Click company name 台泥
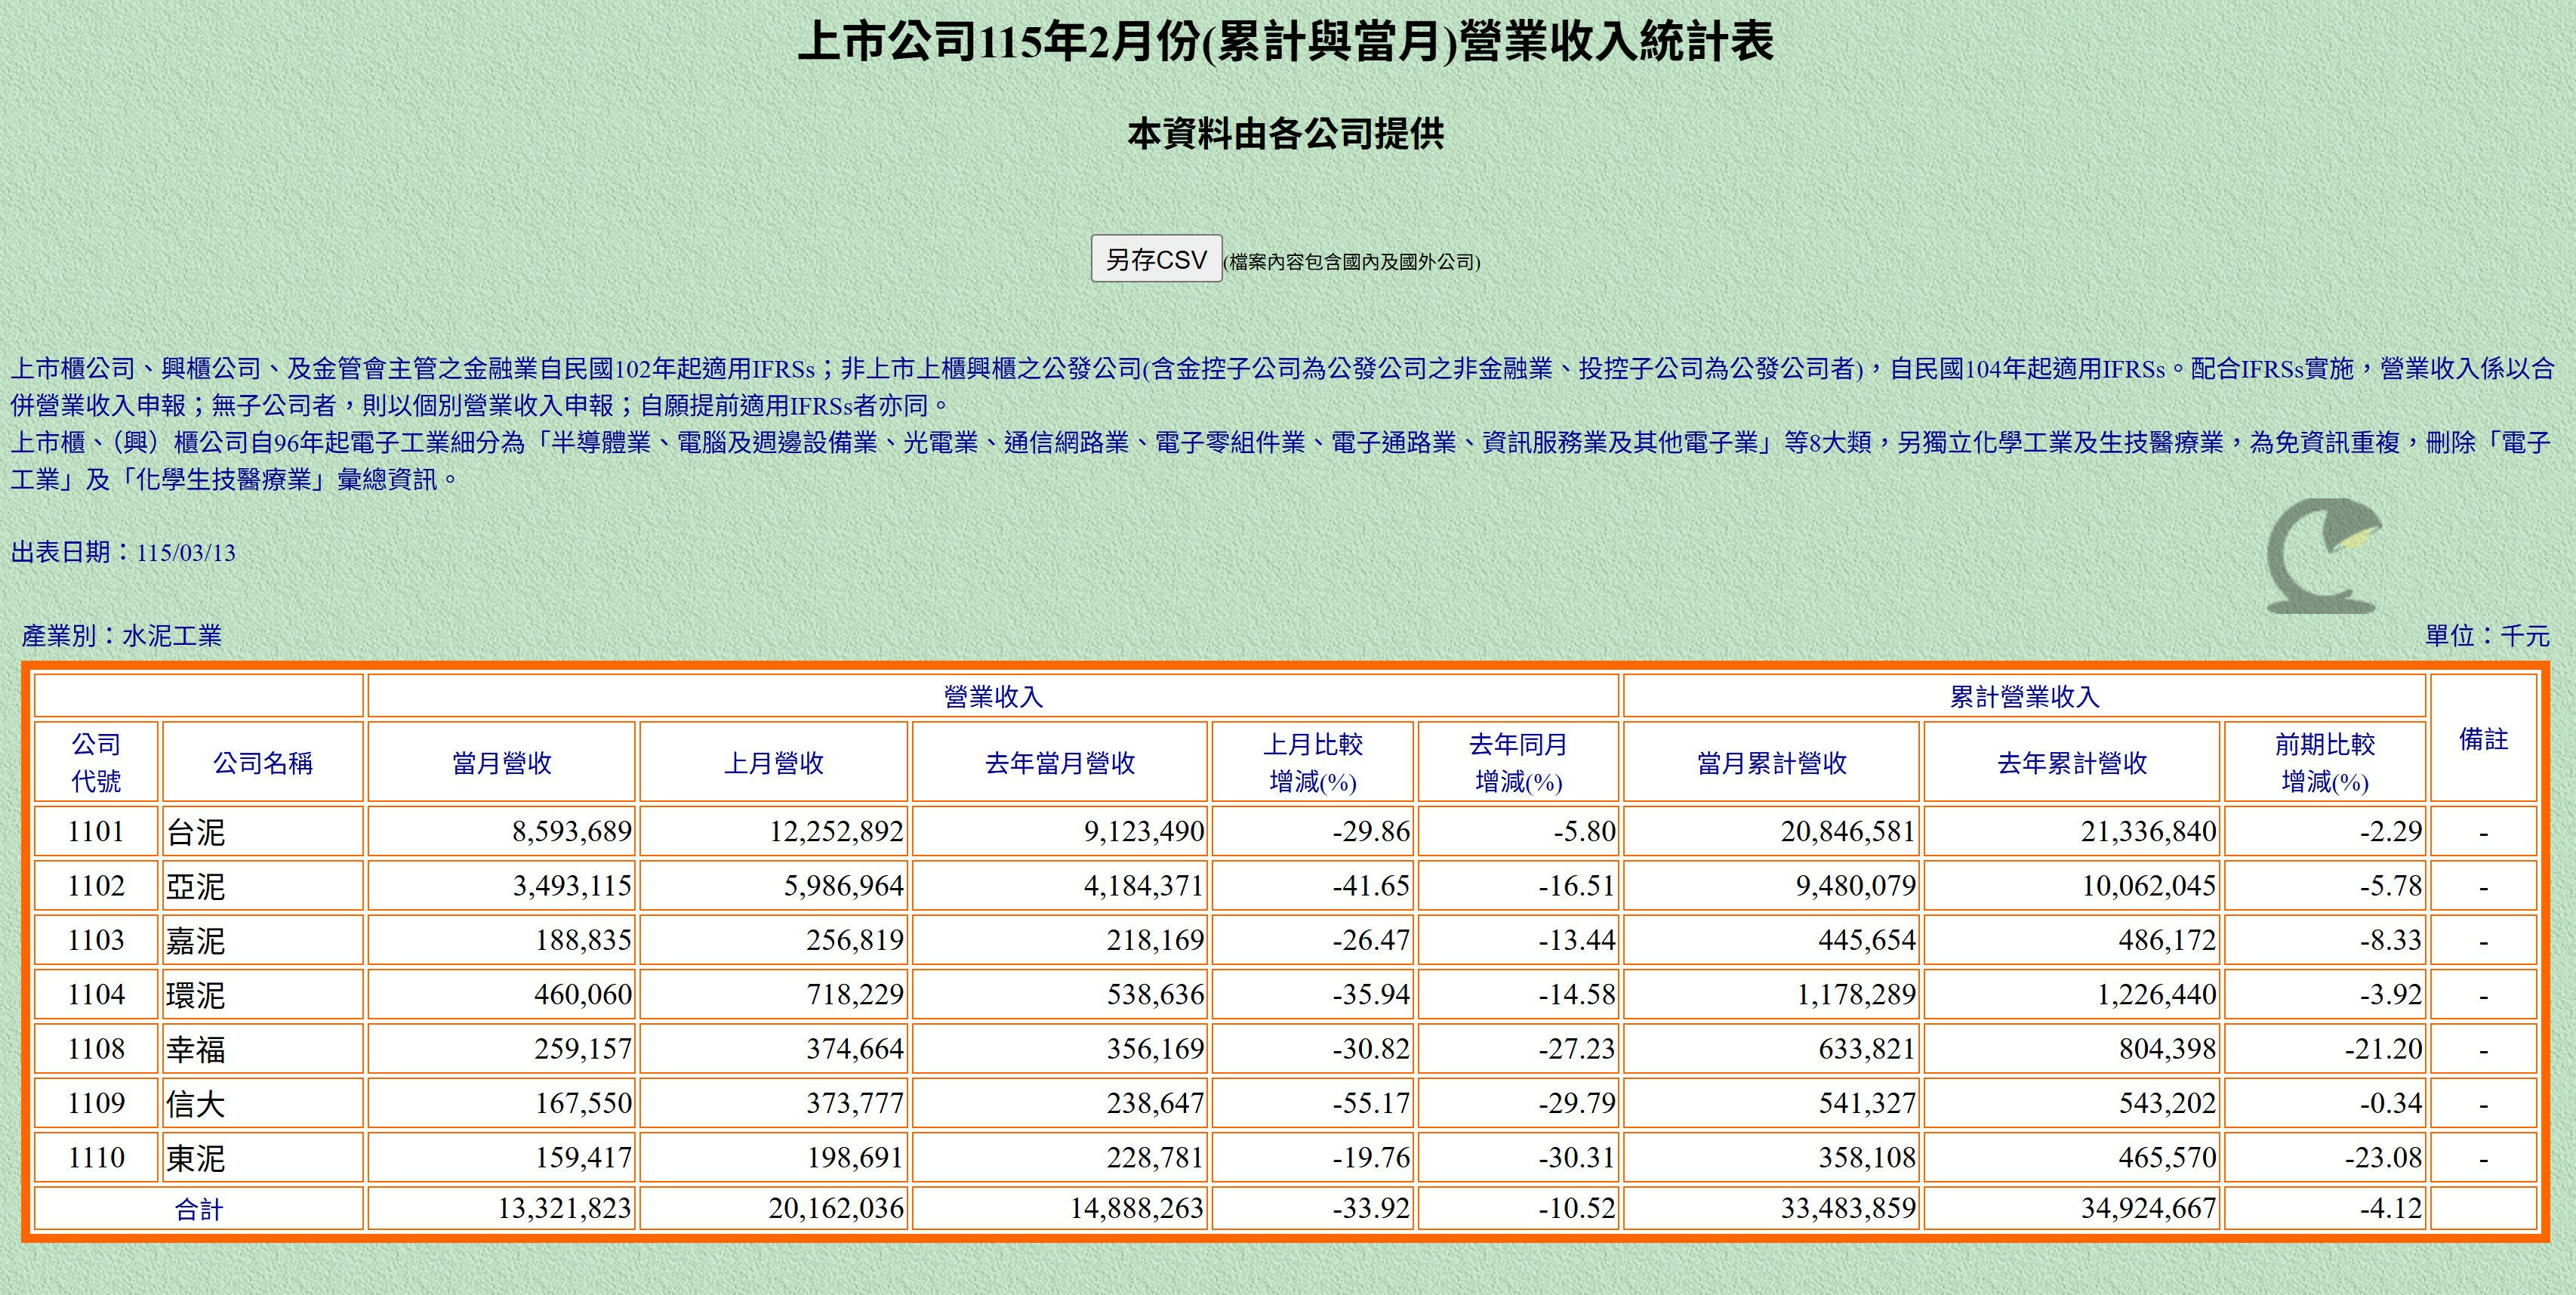The height and width of the screenshot is (1295, 2576). [x=196, y=832]
